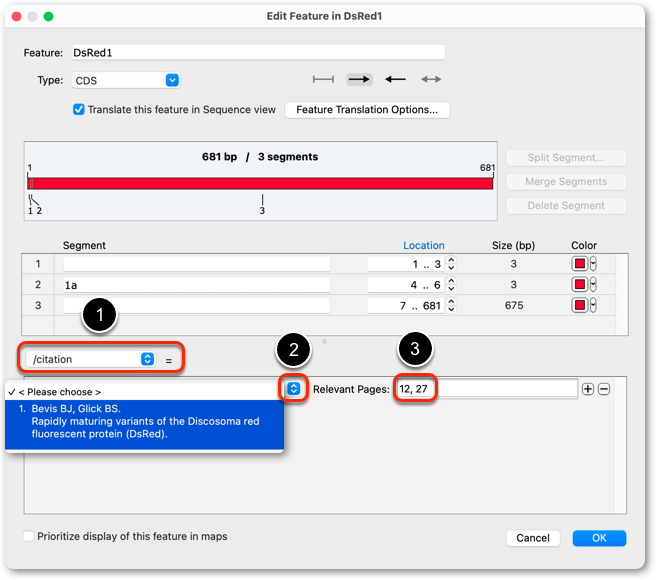
Task: Add a citation row with plus icon
Action: [587, 389]
